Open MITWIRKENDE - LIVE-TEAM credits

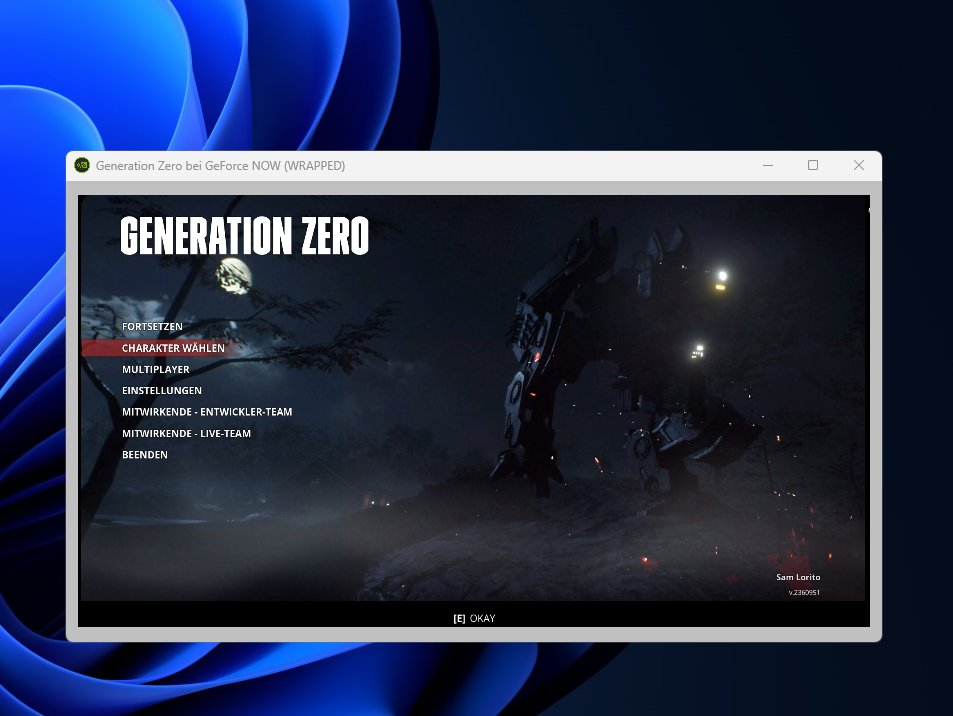click(x=186, y=433)
